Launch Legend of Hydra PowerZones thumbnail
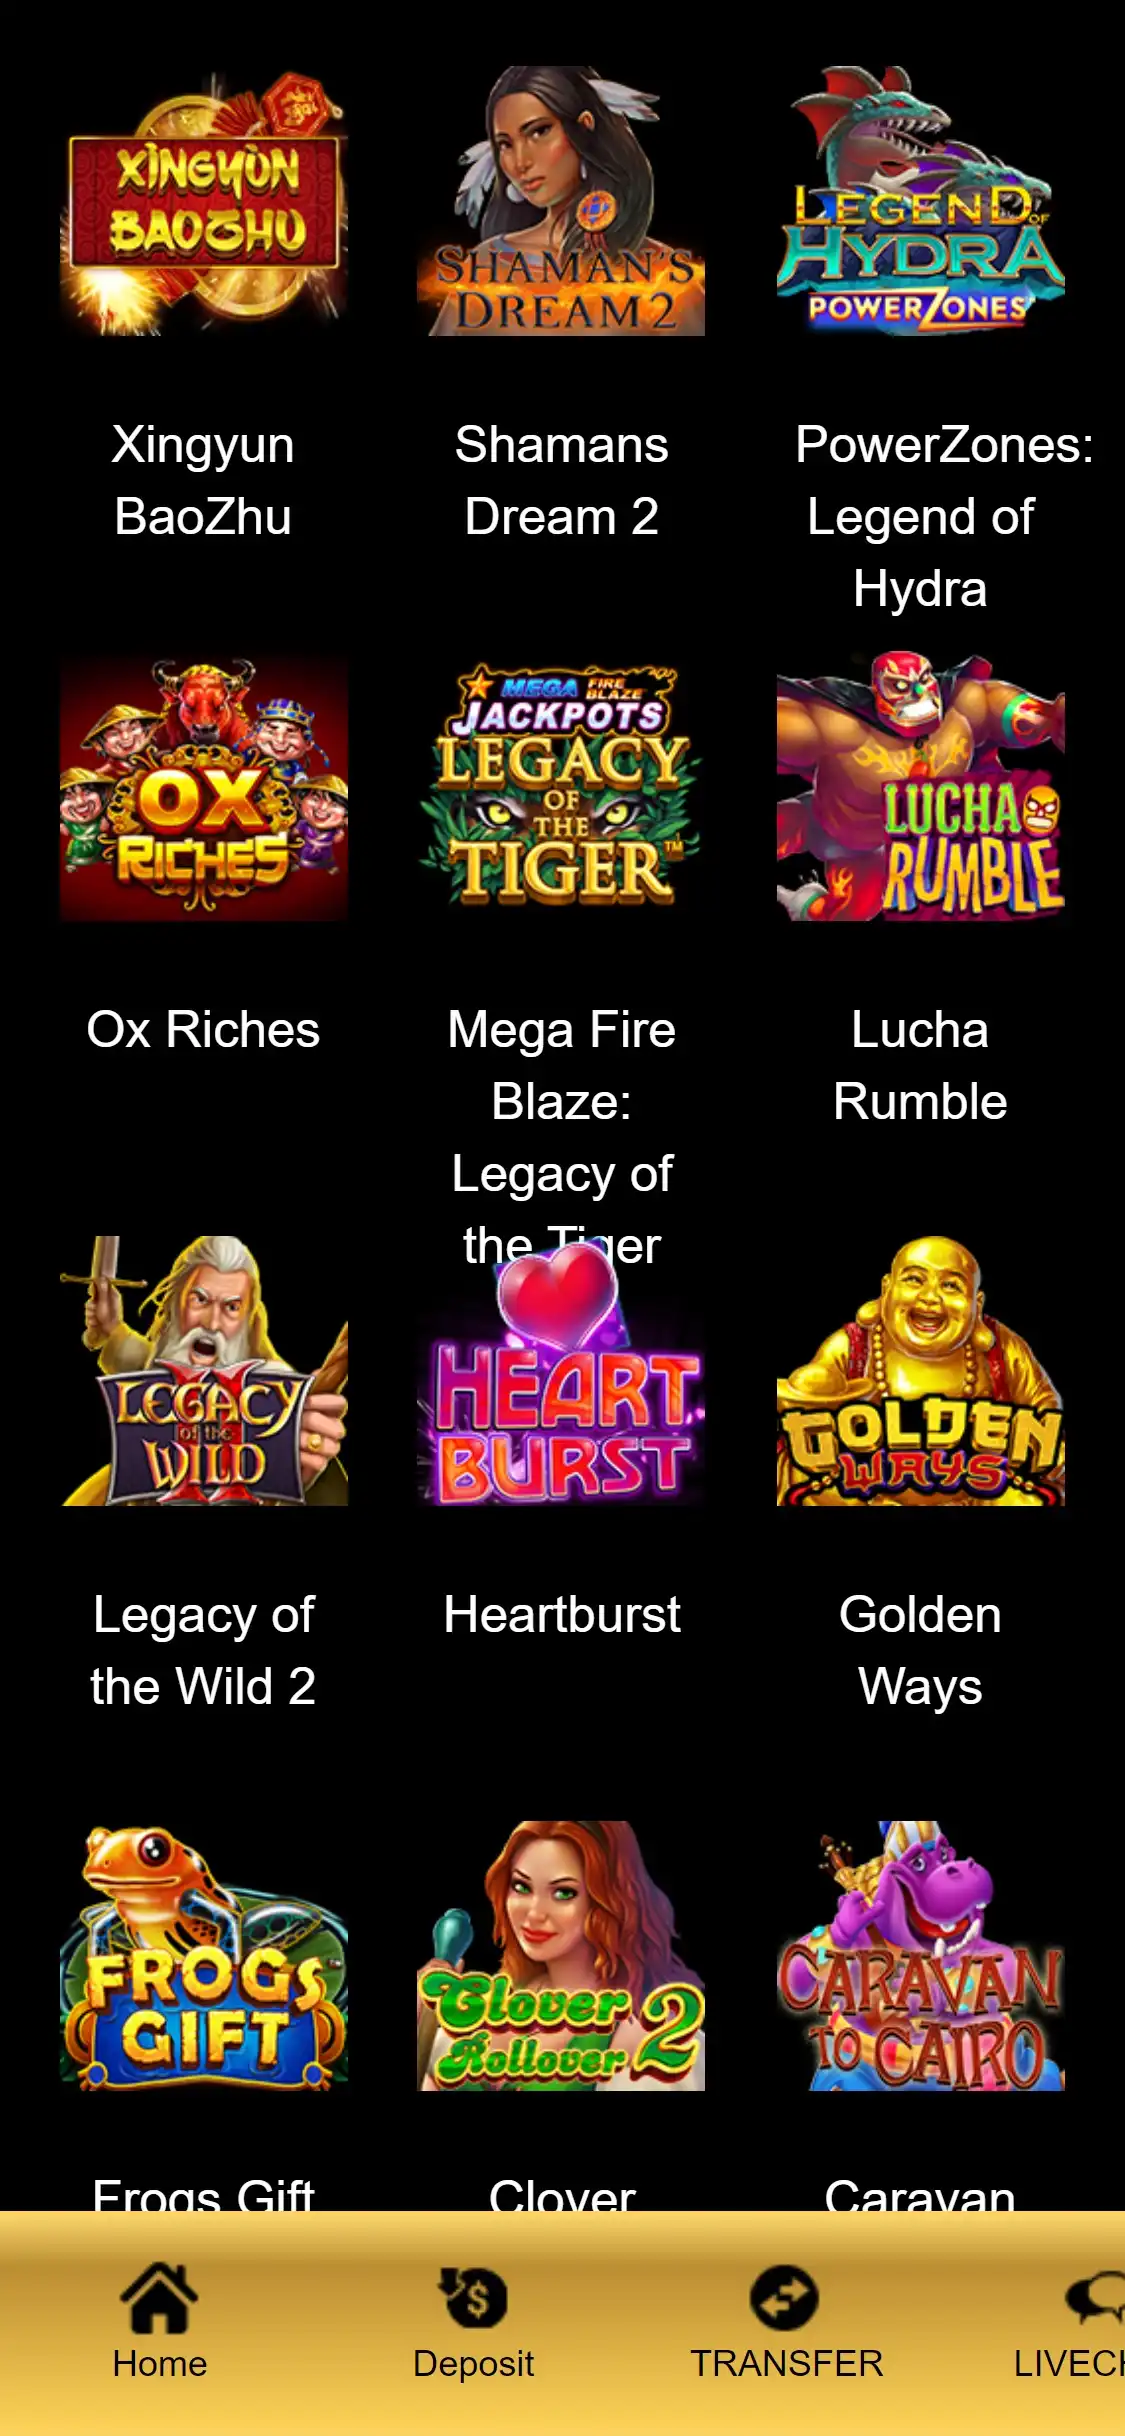 click(921, 201)
